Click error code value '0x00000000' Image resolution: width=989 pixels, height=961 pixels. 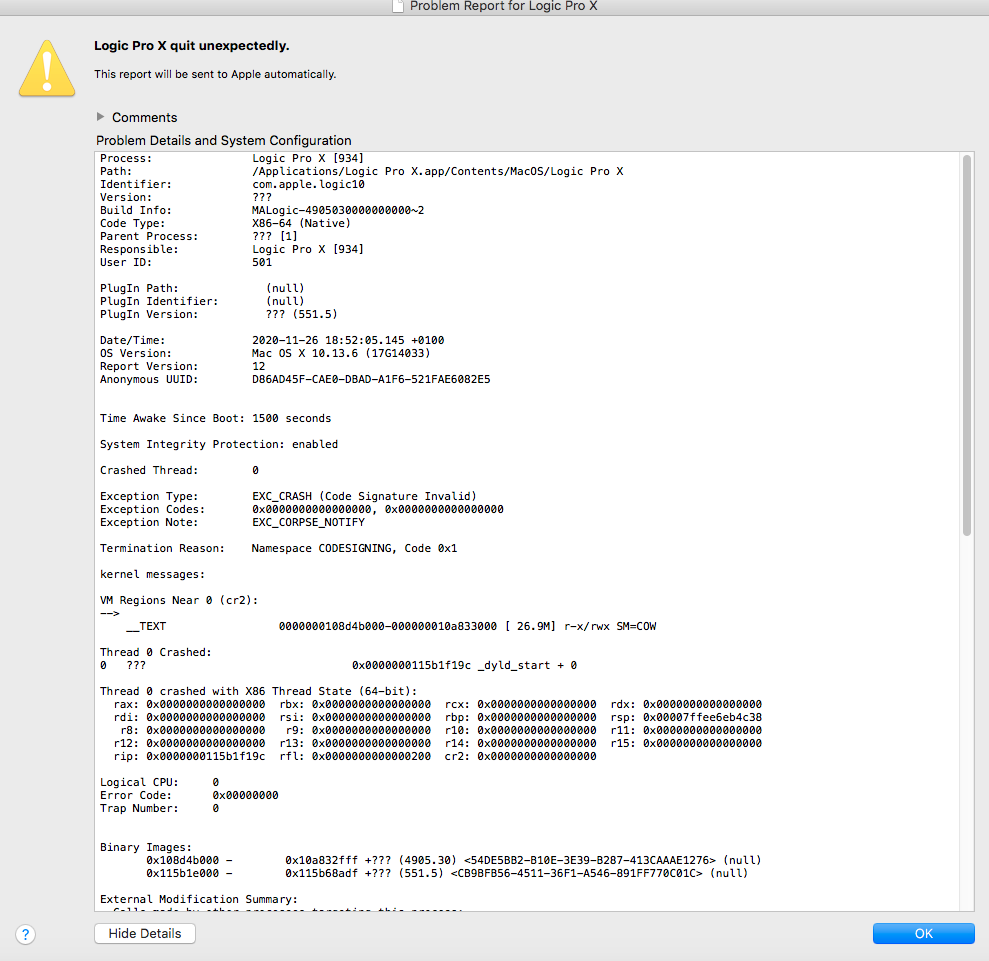click(x=245, y=795)
